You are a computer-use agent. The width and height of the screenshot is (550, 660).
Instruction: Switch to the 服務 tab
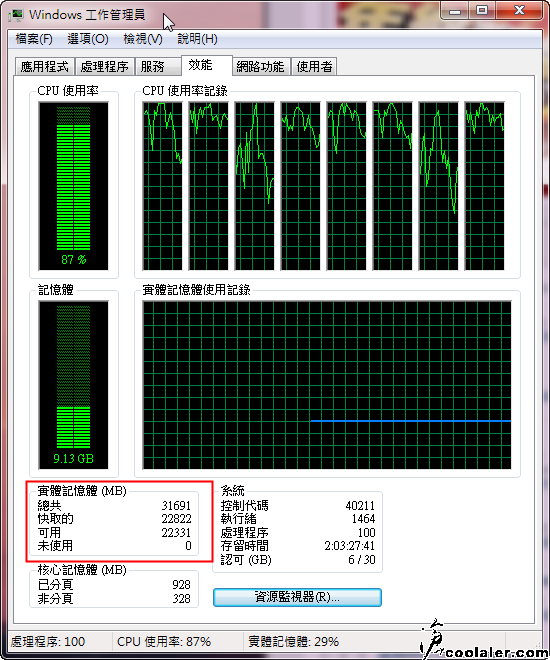pyautogui.click(x=158, y=67)
